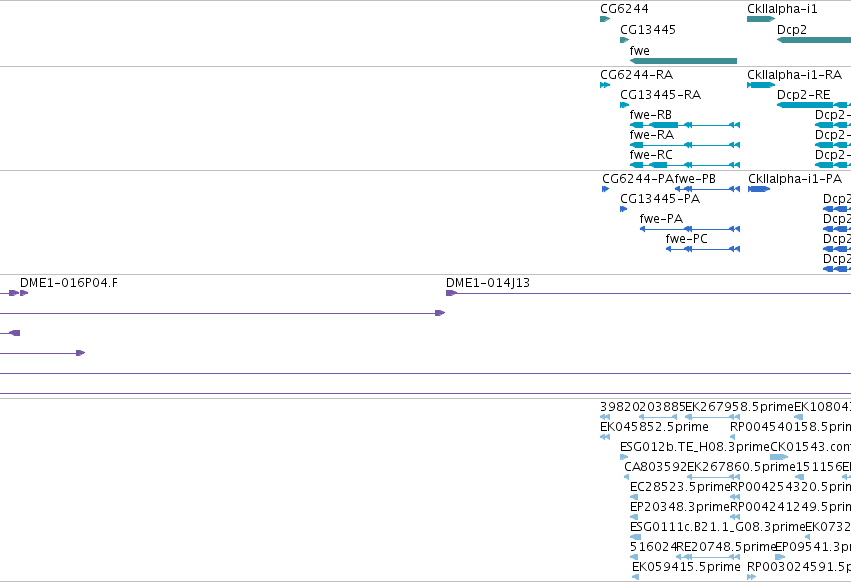Click the ESG0111c.B21.1_G08.3prime EST label
The width and height of the screenshot is (851, 582).
(x=717, y=527)
